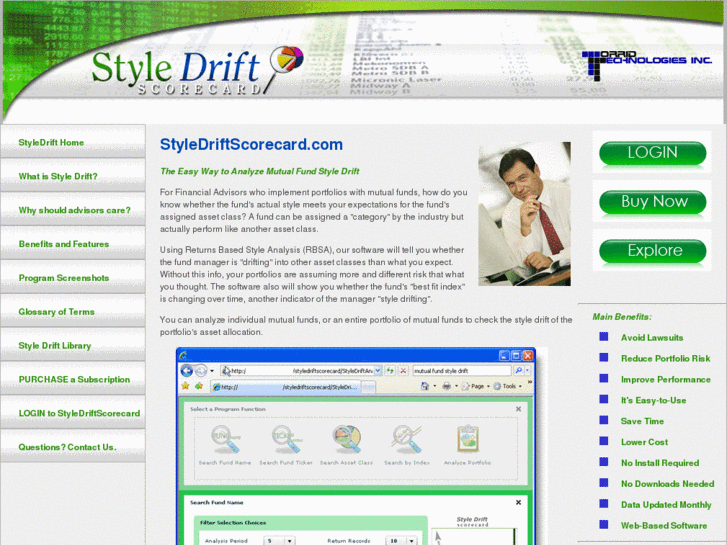727x545 pixels.
Task: Close the Search Fund Name panel
Action: [x=518, y=502]
